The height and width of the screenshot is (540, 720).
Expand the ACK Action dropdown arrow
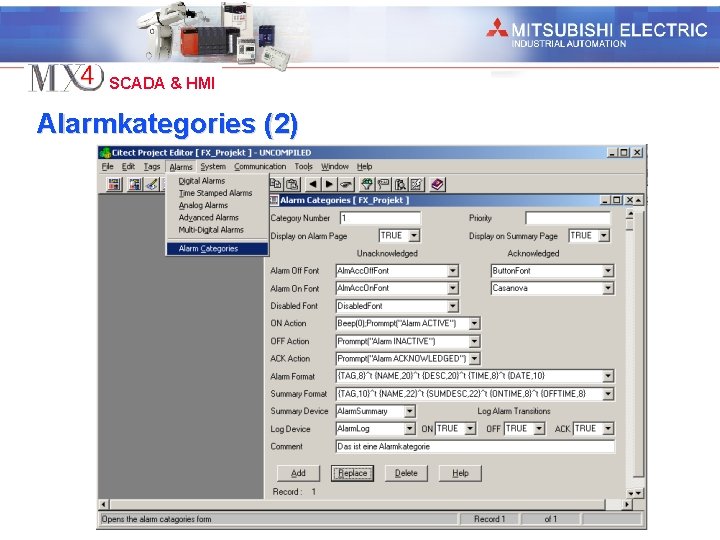[x=474, y=359]
